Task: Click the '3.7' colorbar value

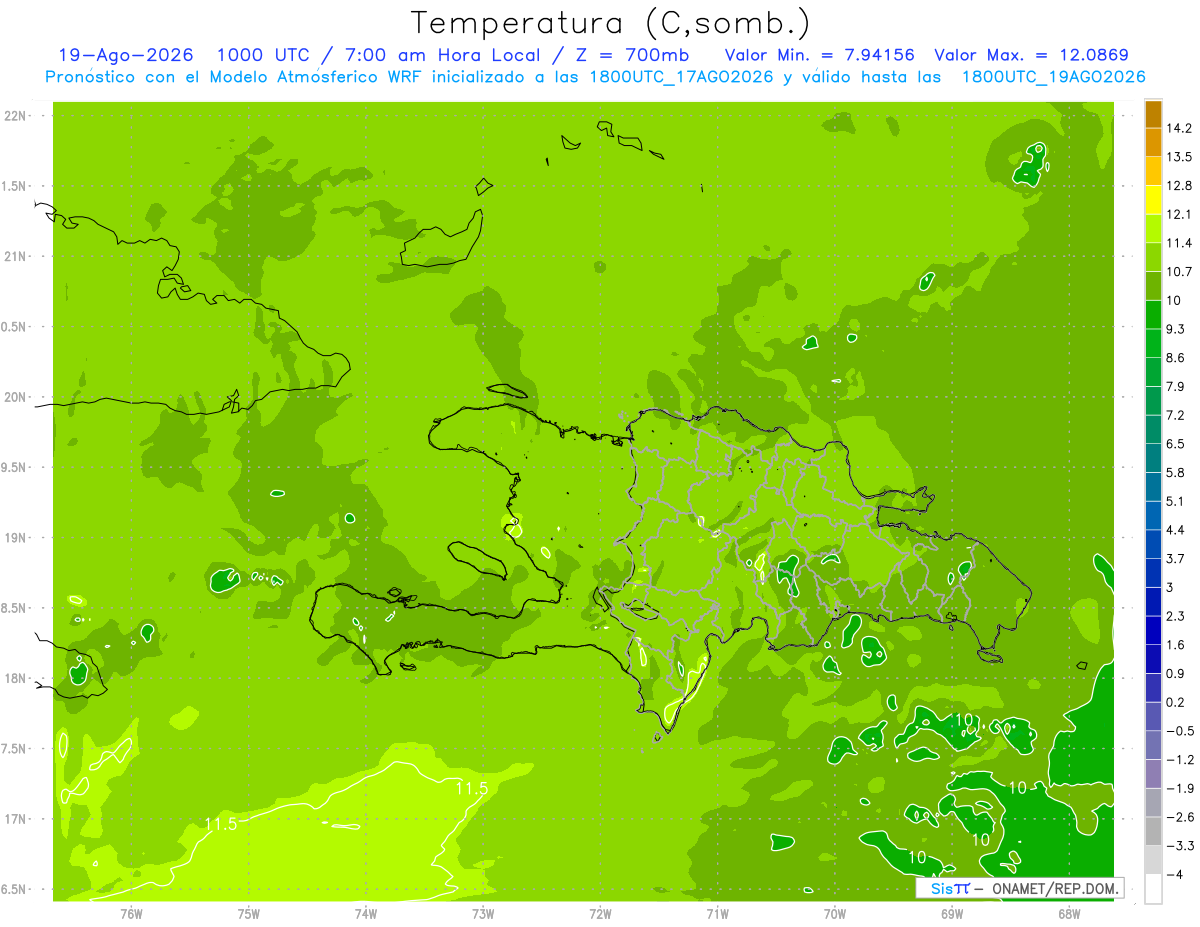Action: 1176,558
